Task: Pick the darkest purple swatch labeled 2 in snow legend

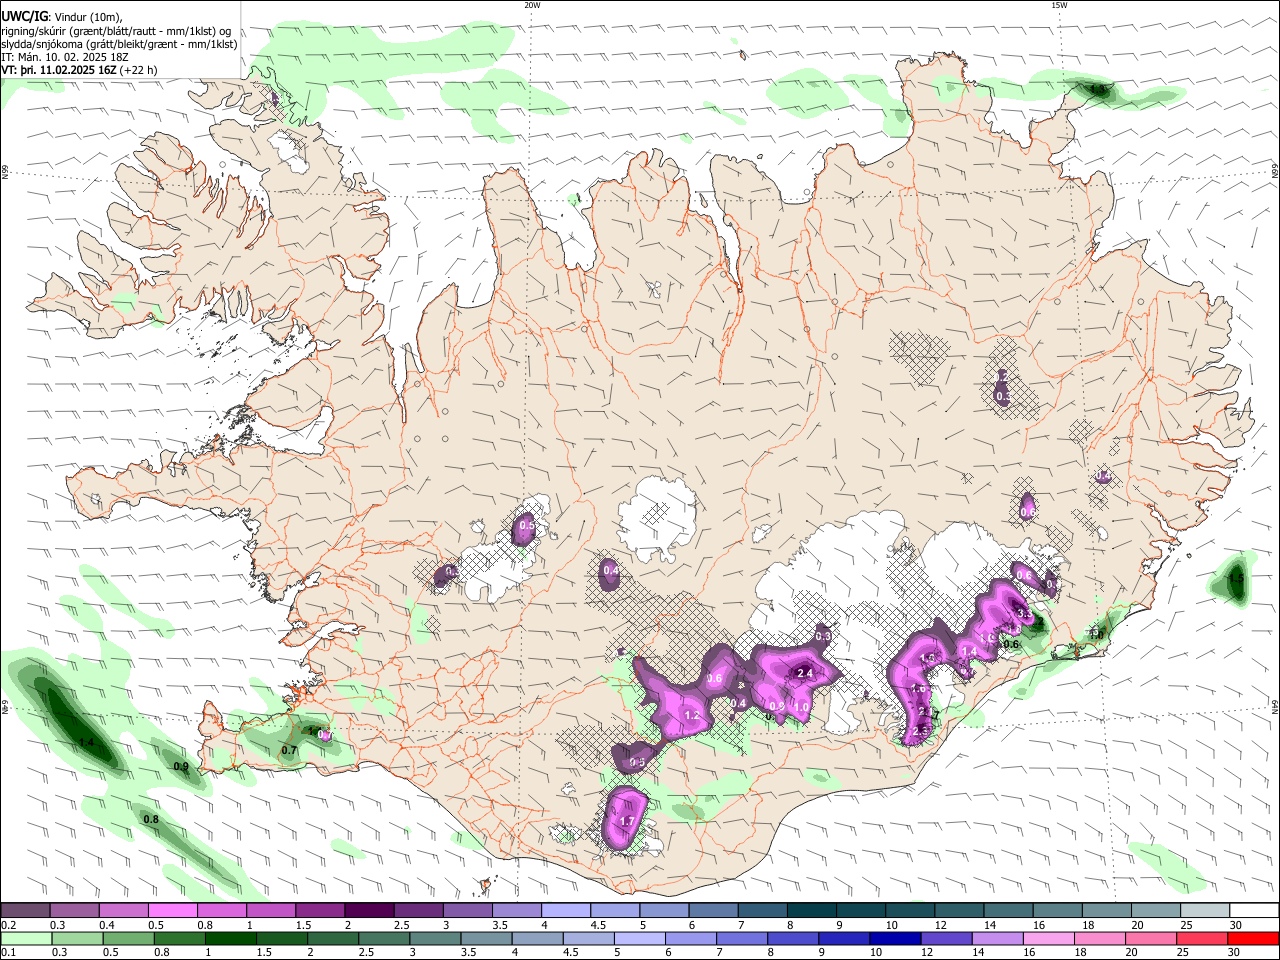Action: pyautogui.click(x=368, y=911)
